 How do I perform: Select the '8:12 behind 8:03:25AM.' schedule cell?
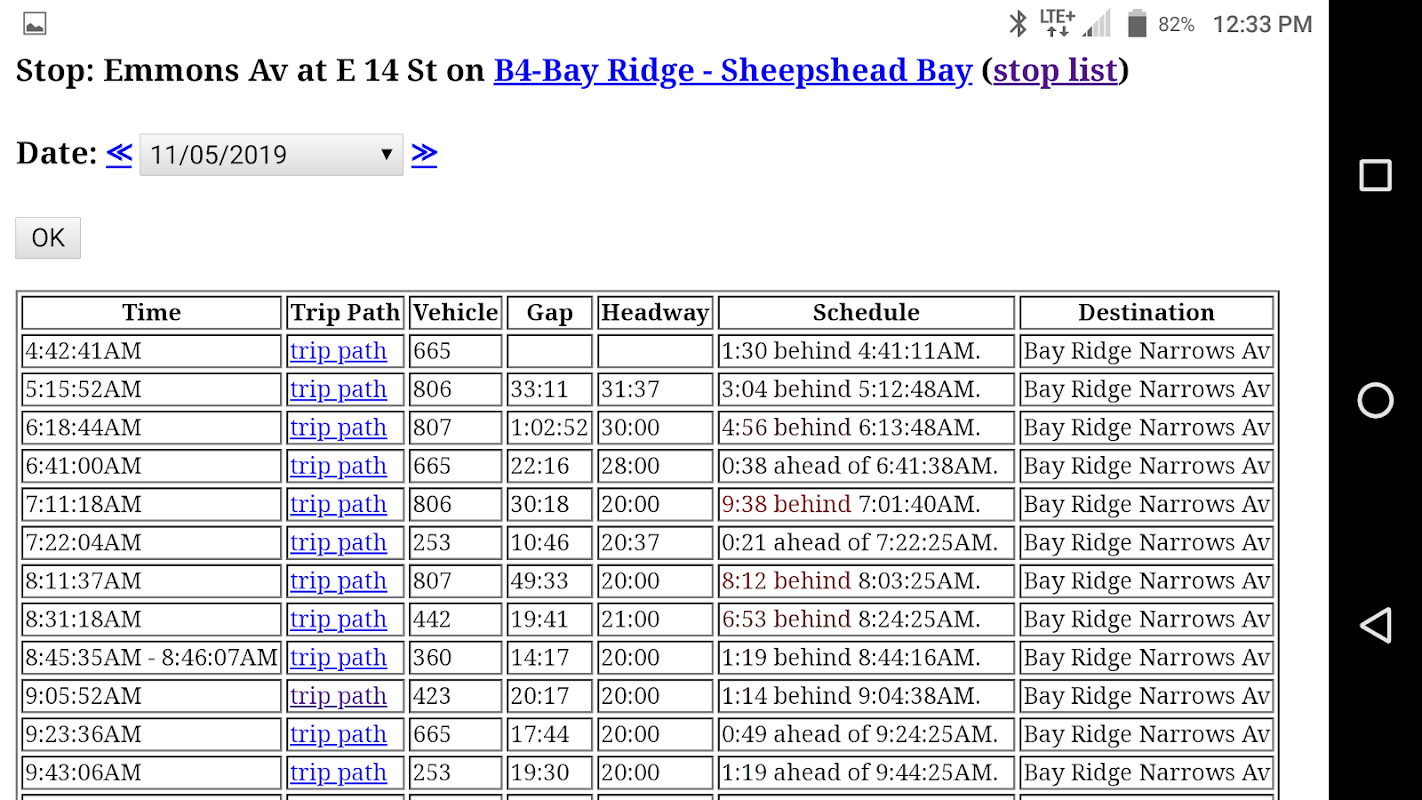[866, 581]
